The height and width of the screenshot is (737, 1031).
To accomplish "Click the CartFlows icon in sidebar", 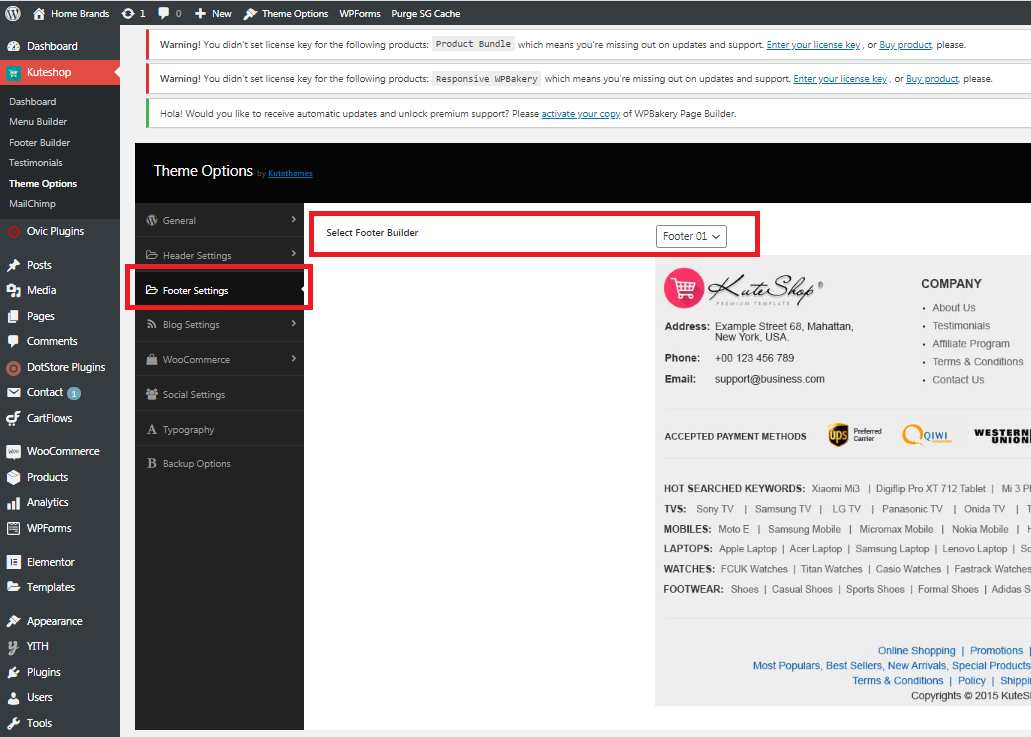I will pyautogui.click(x=13, y=418).
